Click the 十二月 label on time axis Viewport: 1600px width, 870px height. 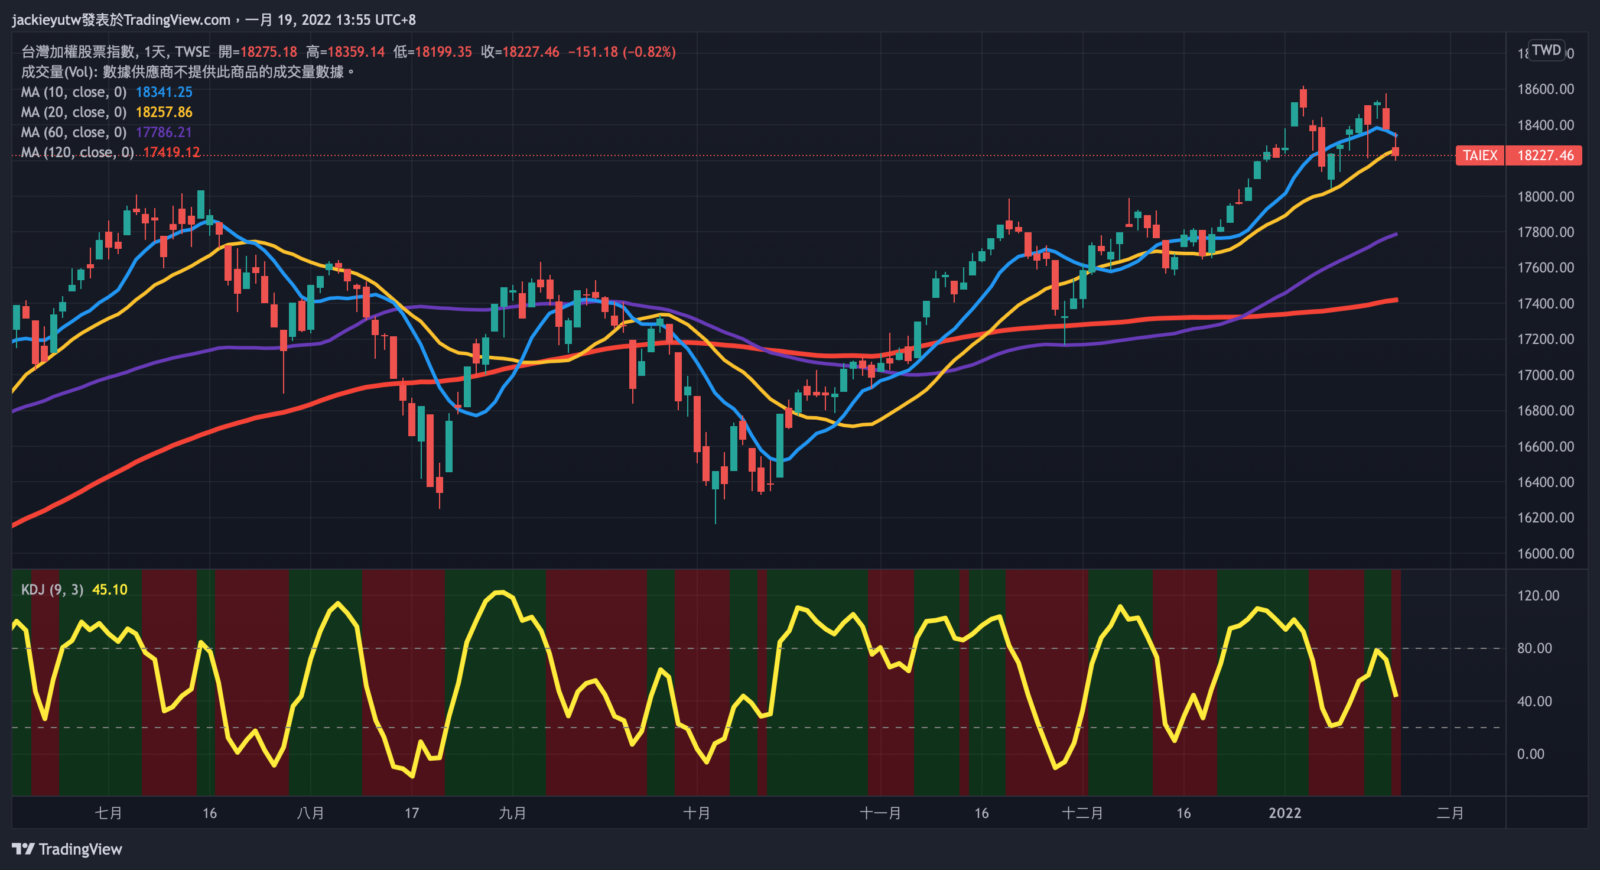click(1082, 813)
